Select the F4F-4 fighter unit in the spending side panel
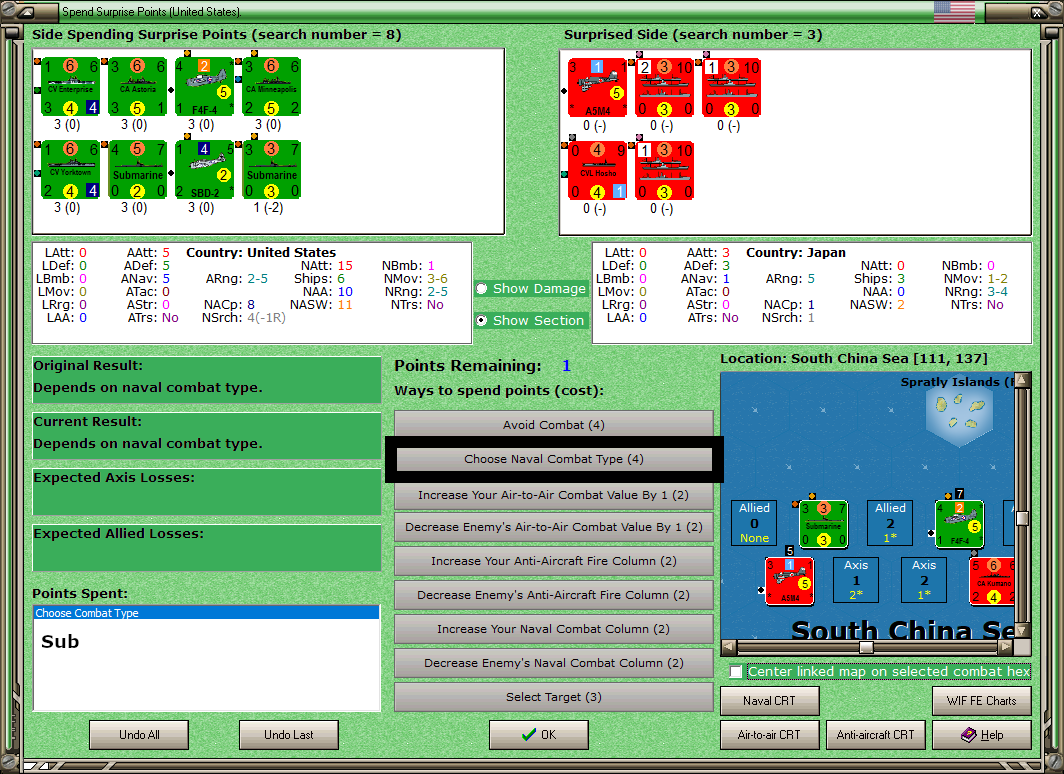Screen dimensions: 1064x774 point(204,88)
